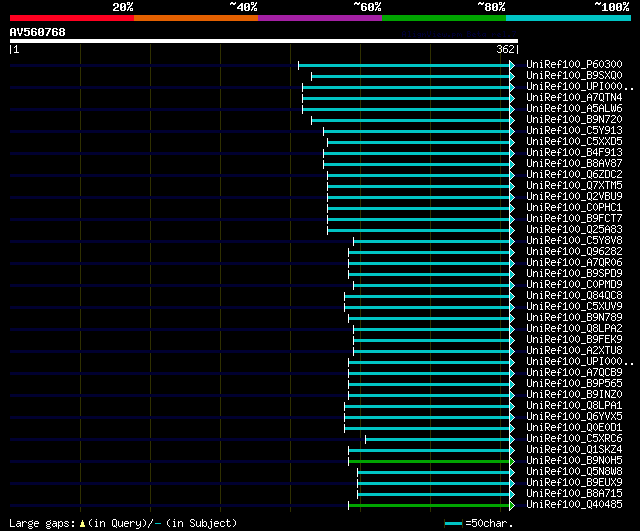Click the UniRef100_Q0E0D1 label

coord(574,428)
